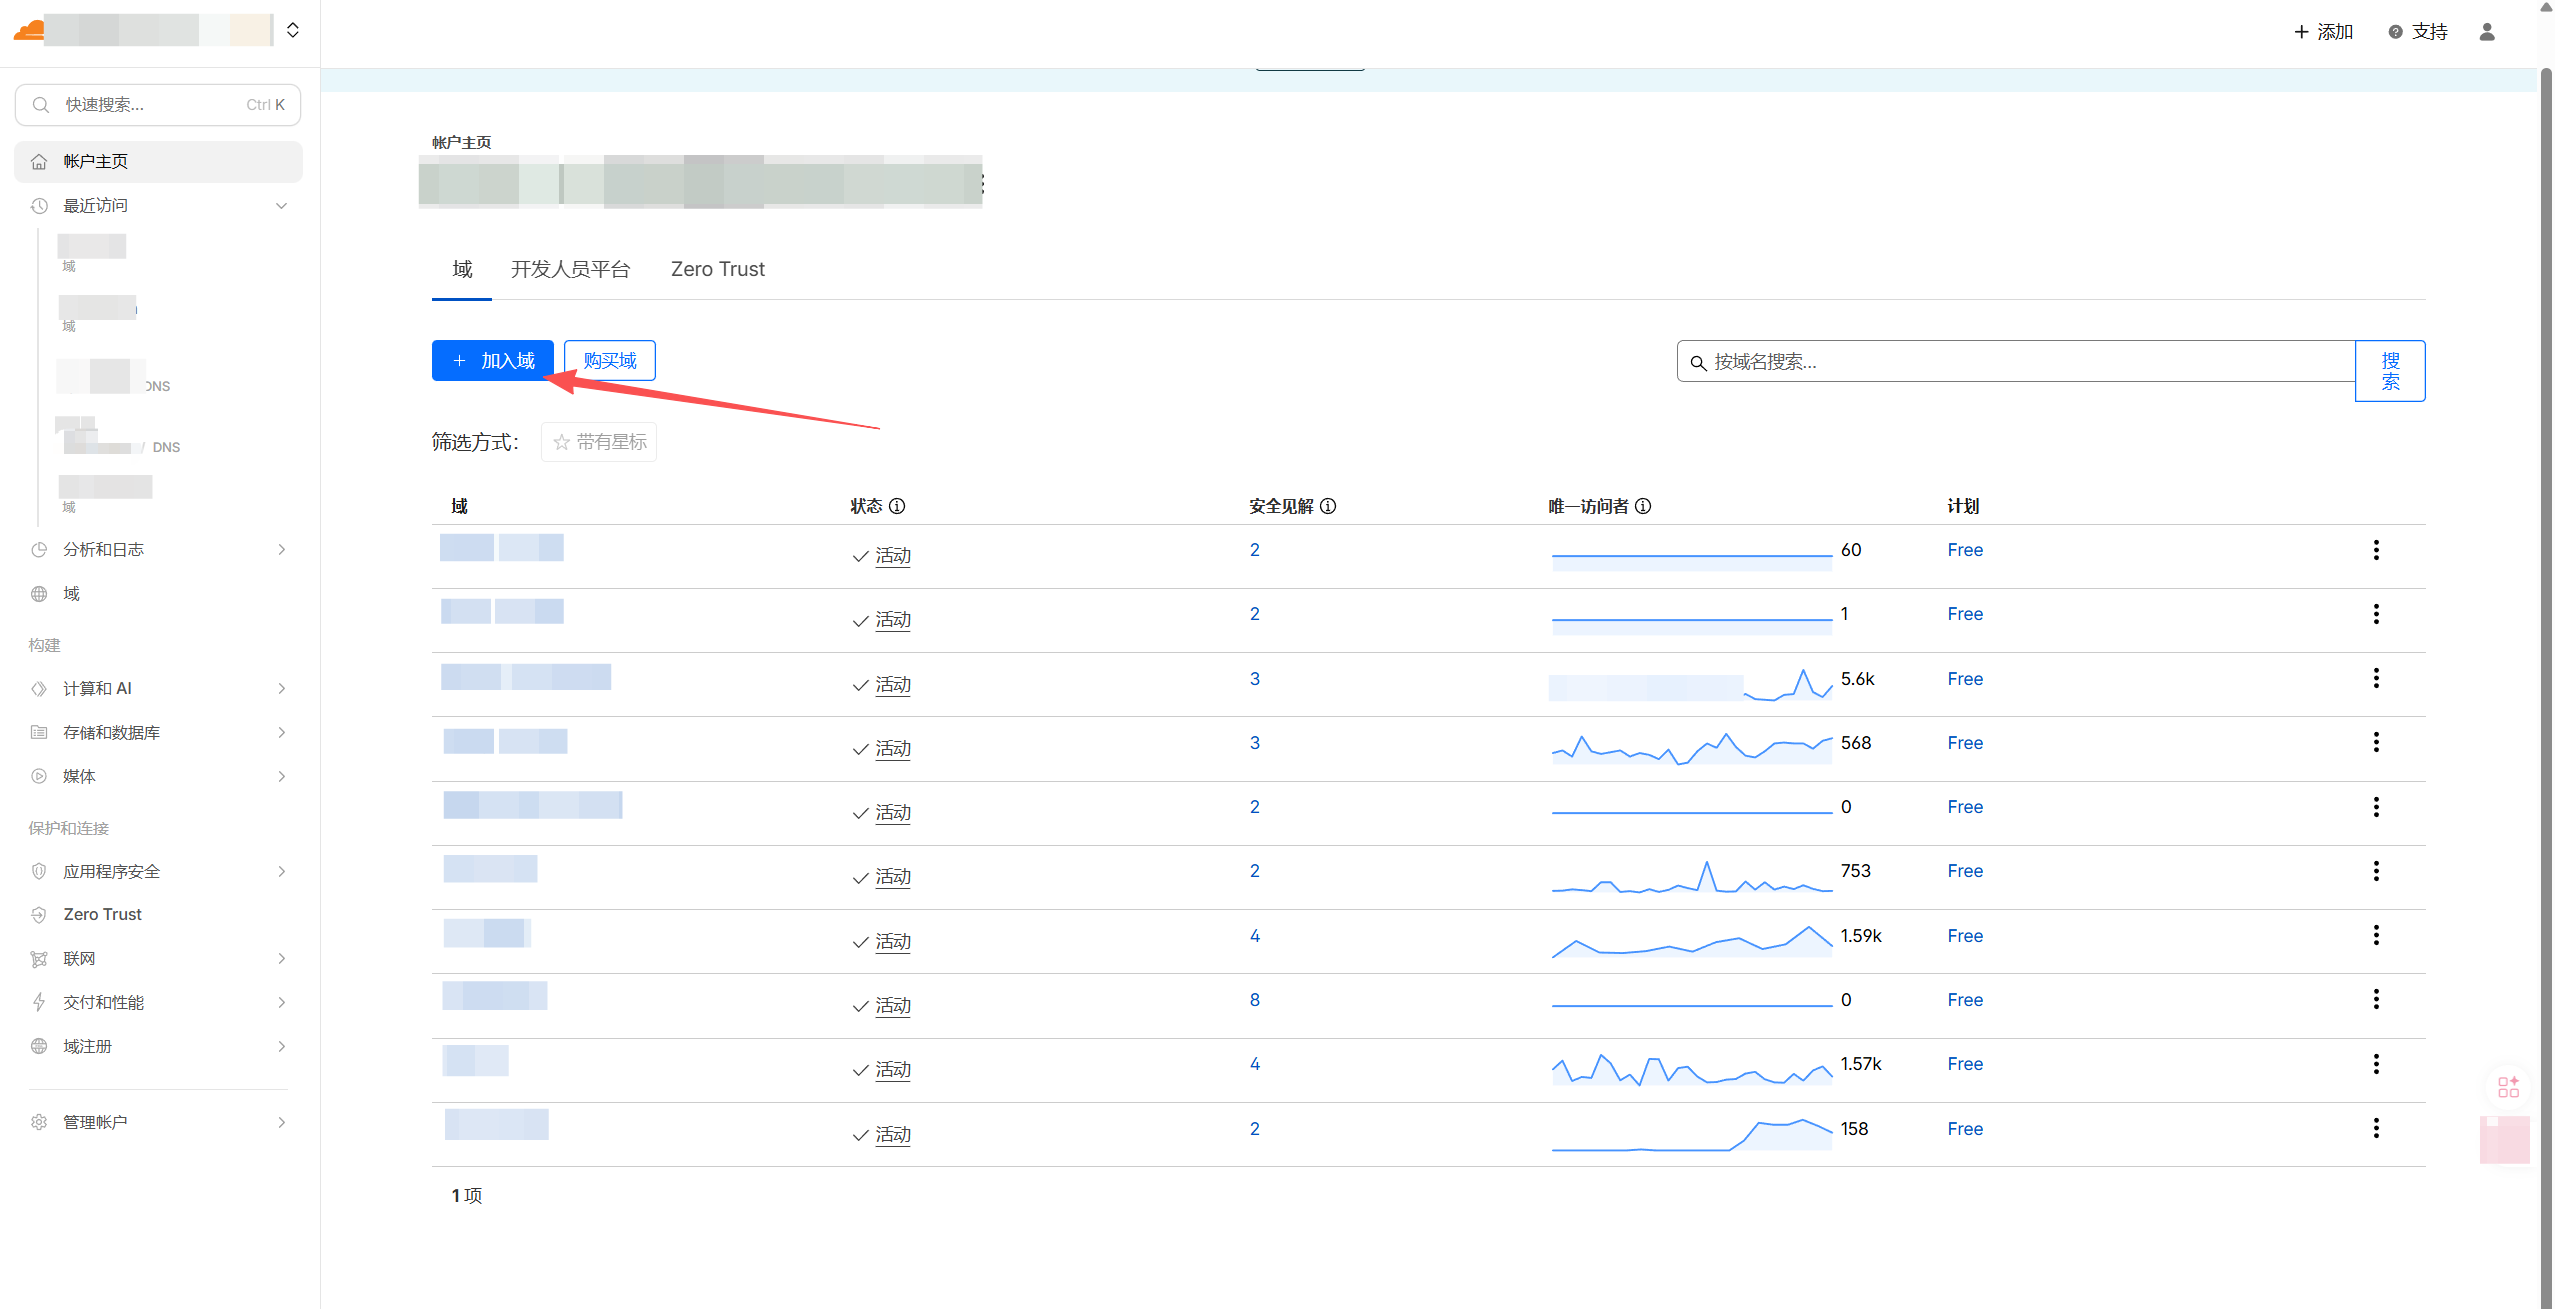Click the 加入域 button
The height and width of the screenshot is (1309, 2555).
(493, 361)
